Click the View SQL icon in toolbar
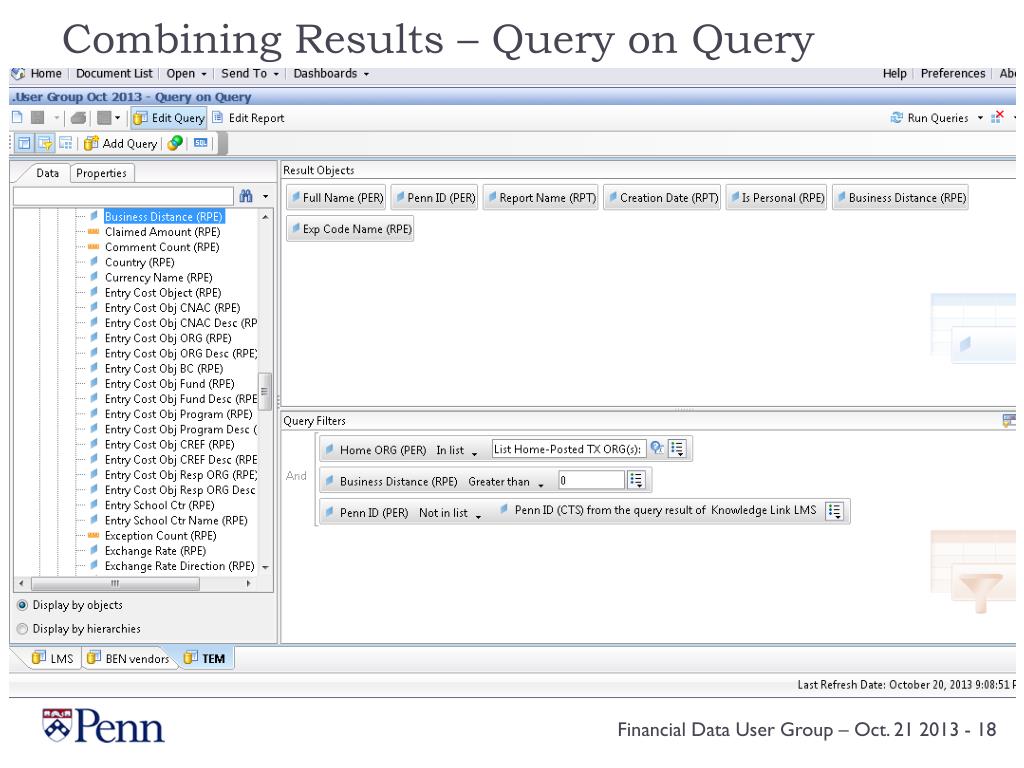 201,144
